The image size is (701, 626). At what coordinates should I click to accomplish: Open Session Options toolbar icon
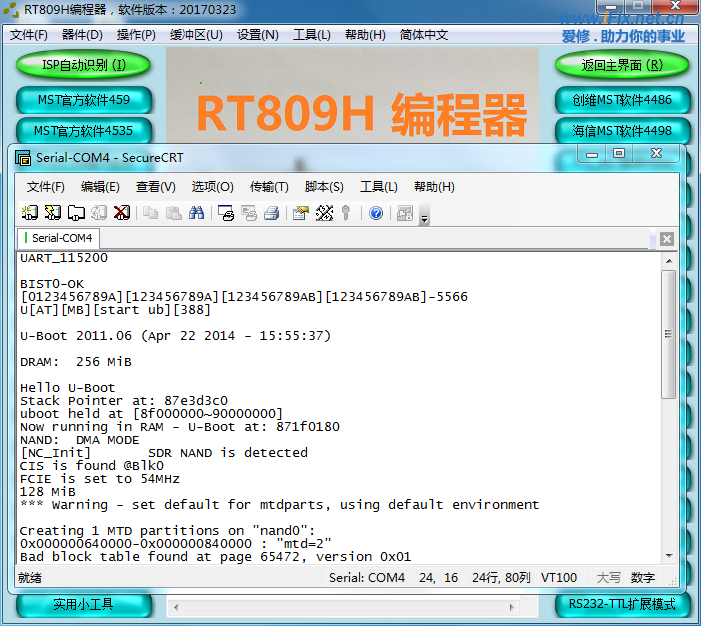[x=301, y=213]
